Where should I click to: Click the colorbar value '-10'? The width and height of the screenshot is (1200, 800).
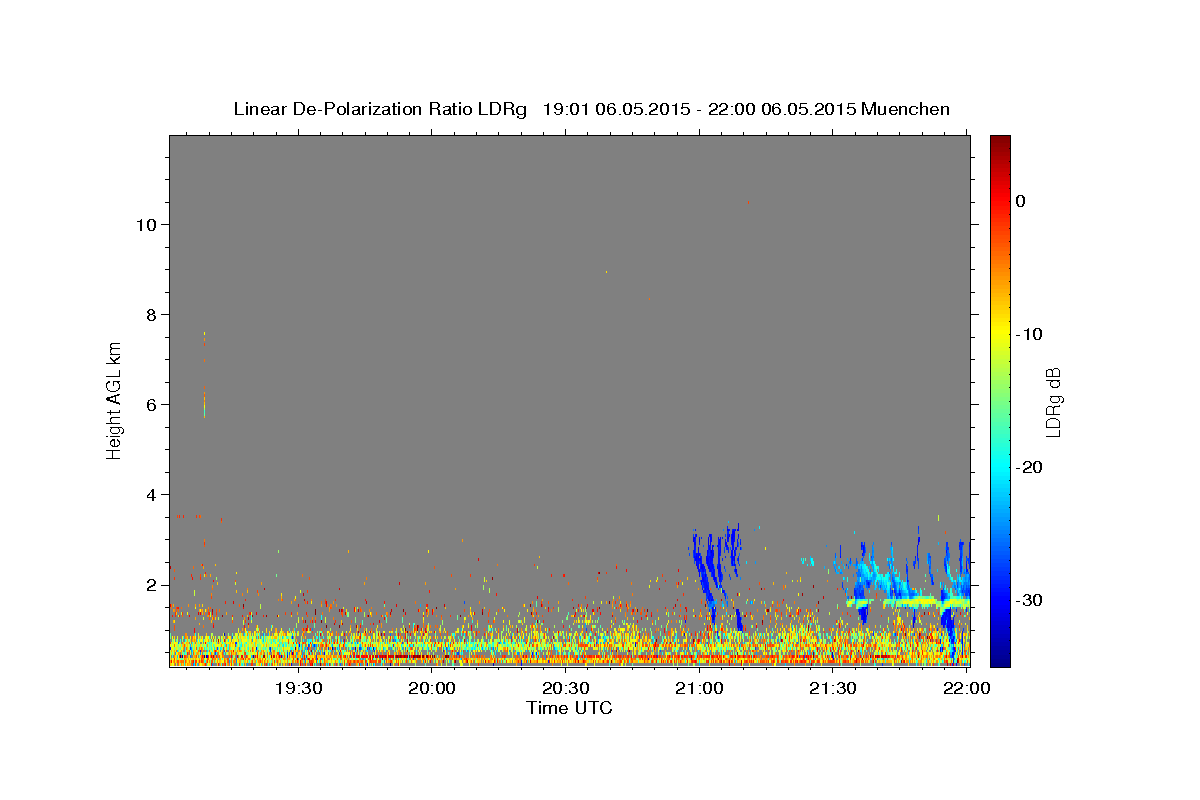tap(1029, 334)
